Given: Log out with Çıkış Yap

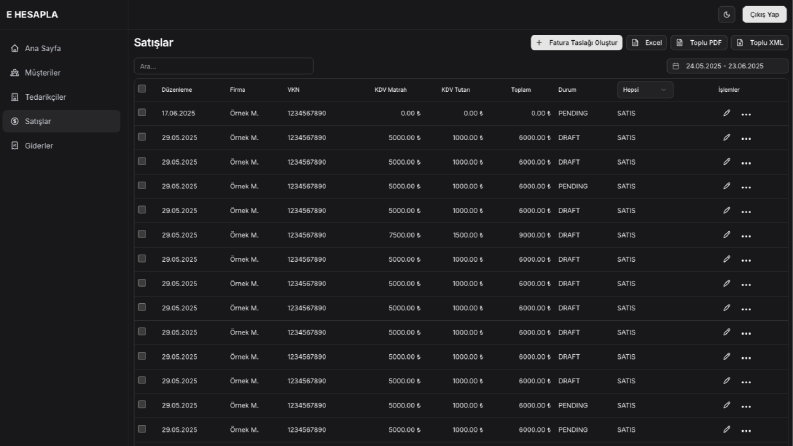Looking at the screenshot, I should [764, 15].
